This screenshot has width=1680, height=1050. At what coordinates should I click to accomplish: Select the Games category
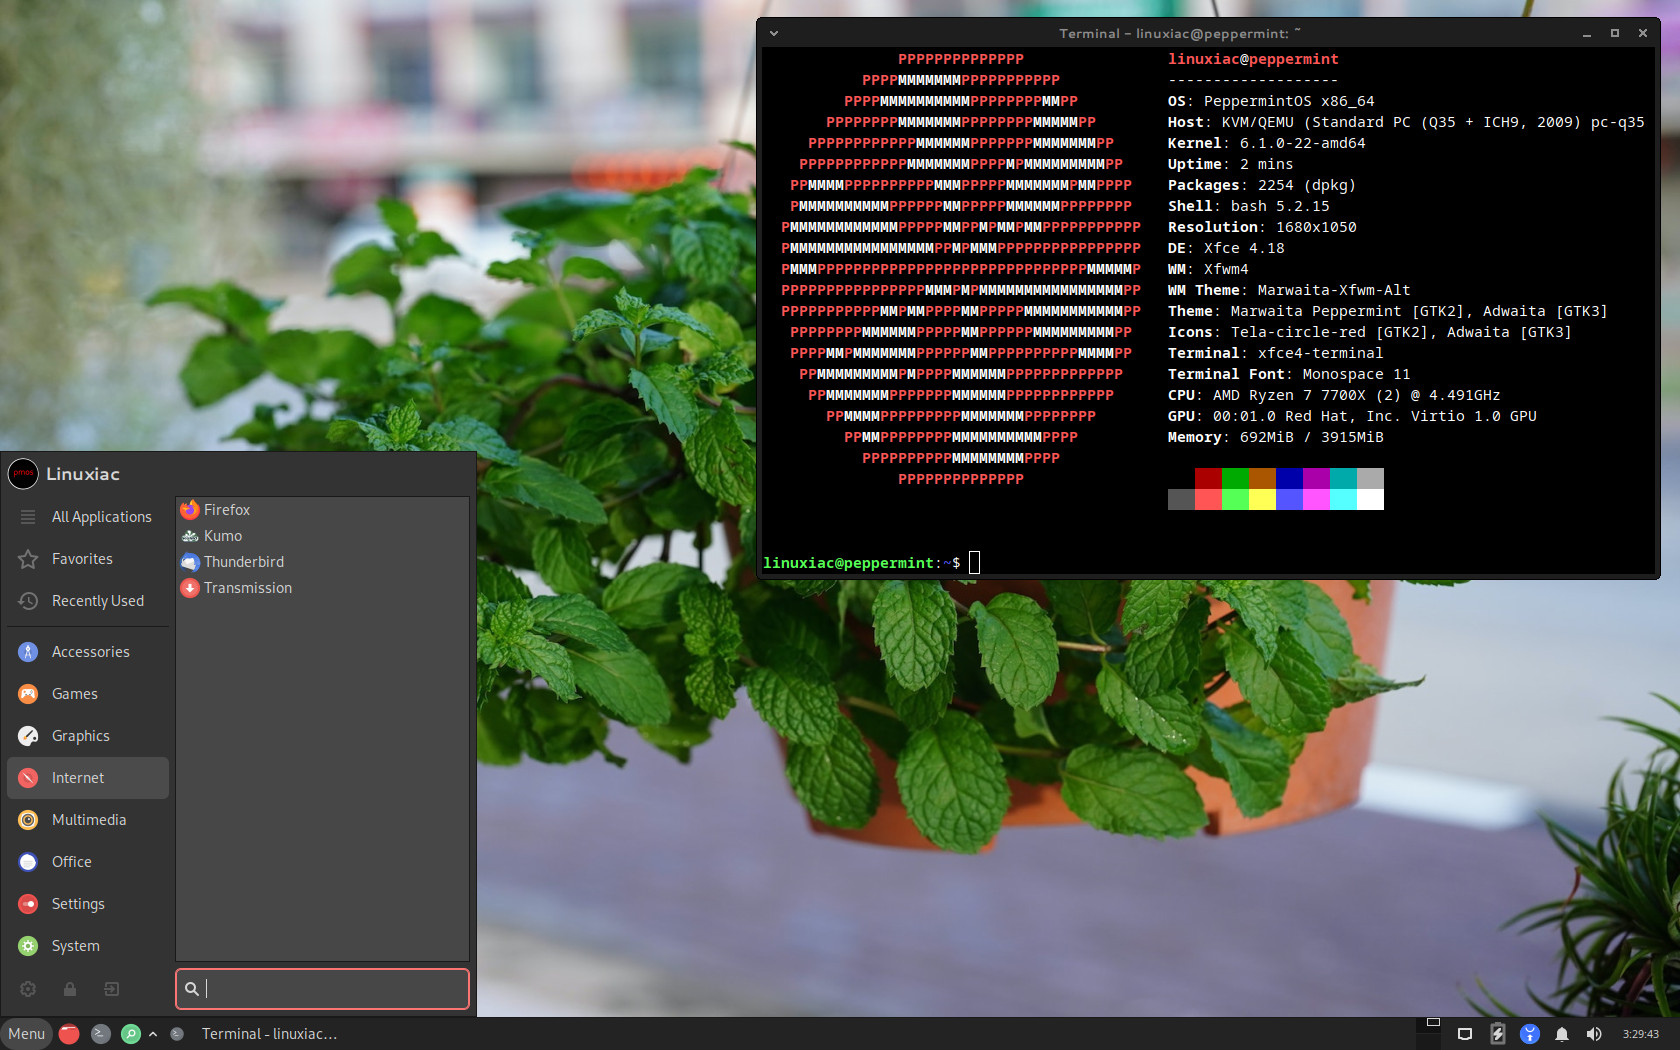pos(88,694)
